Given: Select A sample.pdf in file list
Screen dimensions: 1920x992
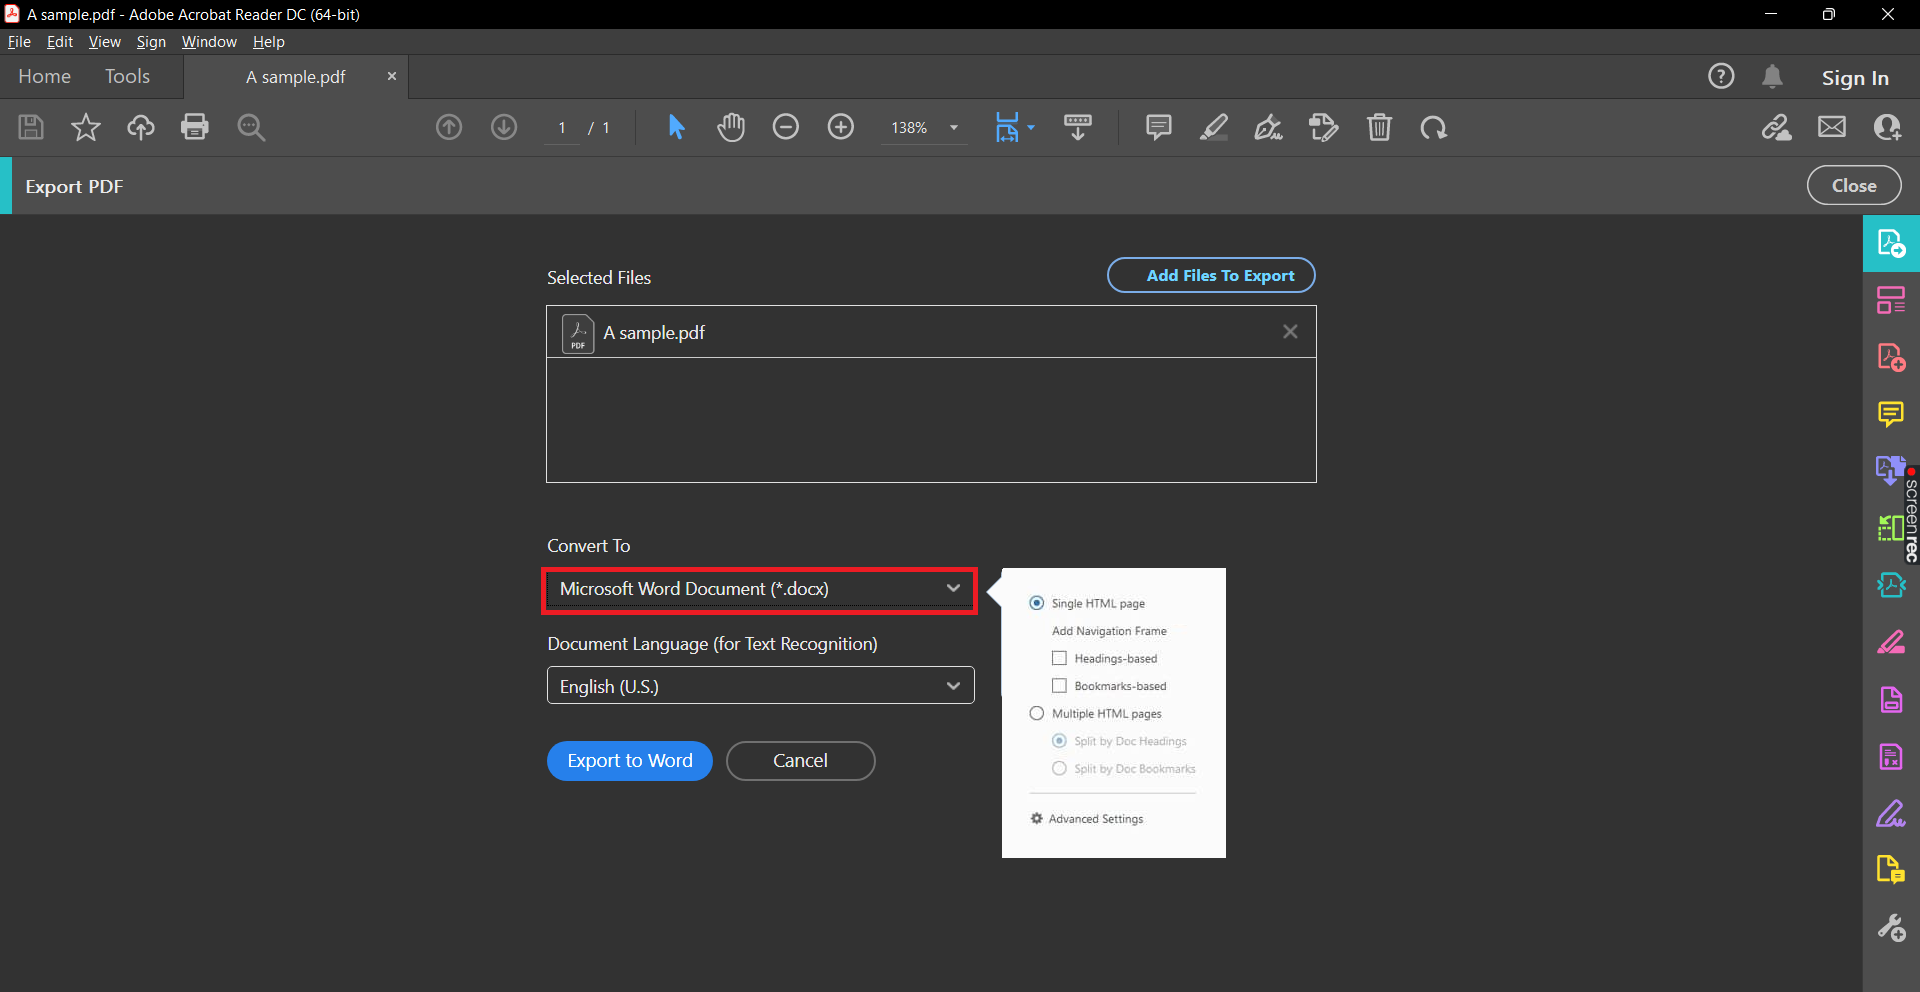Looking at the screenshot, I should click(931, 332).
